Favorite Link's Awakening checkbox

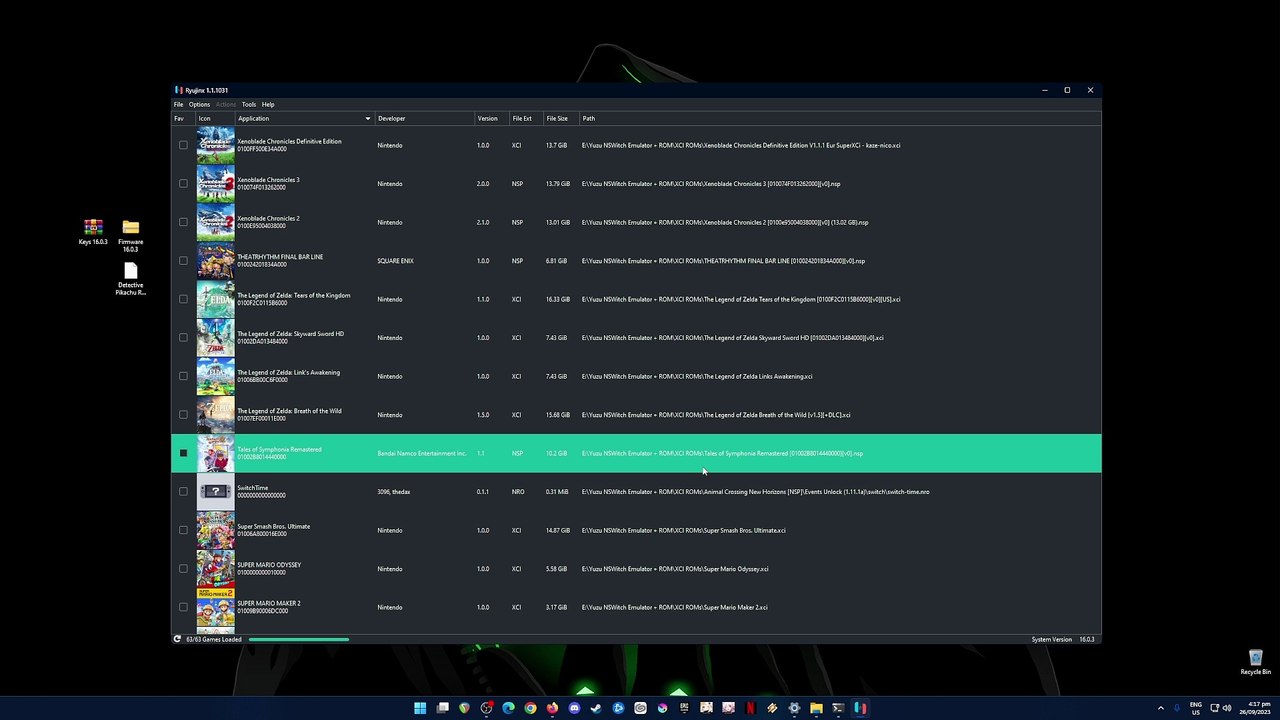(183, 376)
